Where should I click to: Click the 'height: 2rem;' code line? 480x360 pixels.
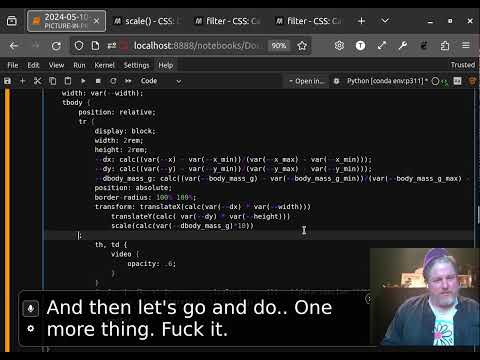[x=121, y=150]
